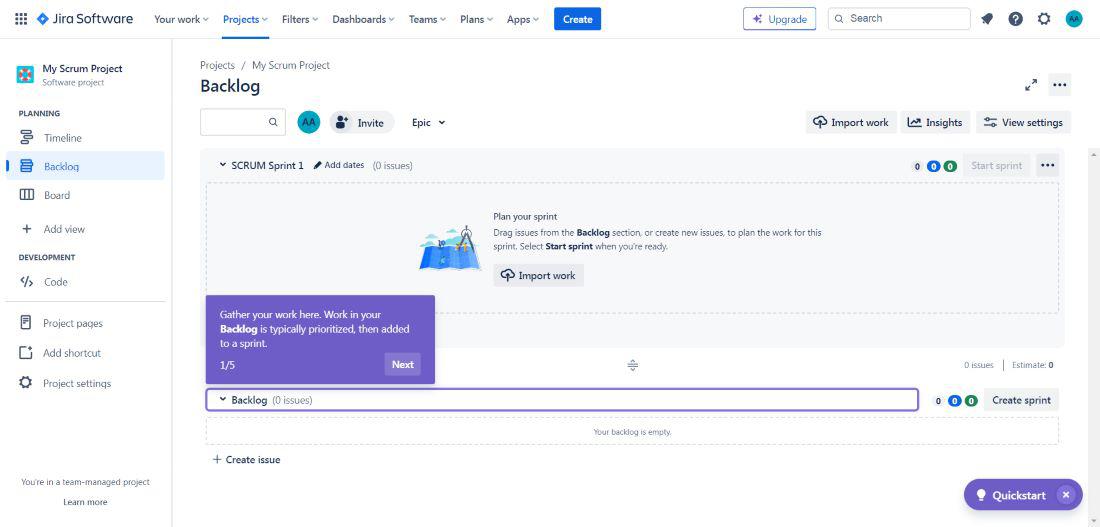This screenshot has width=1100, height=527.
Task: Open Board in the sidebar
Action: [85, 195]
